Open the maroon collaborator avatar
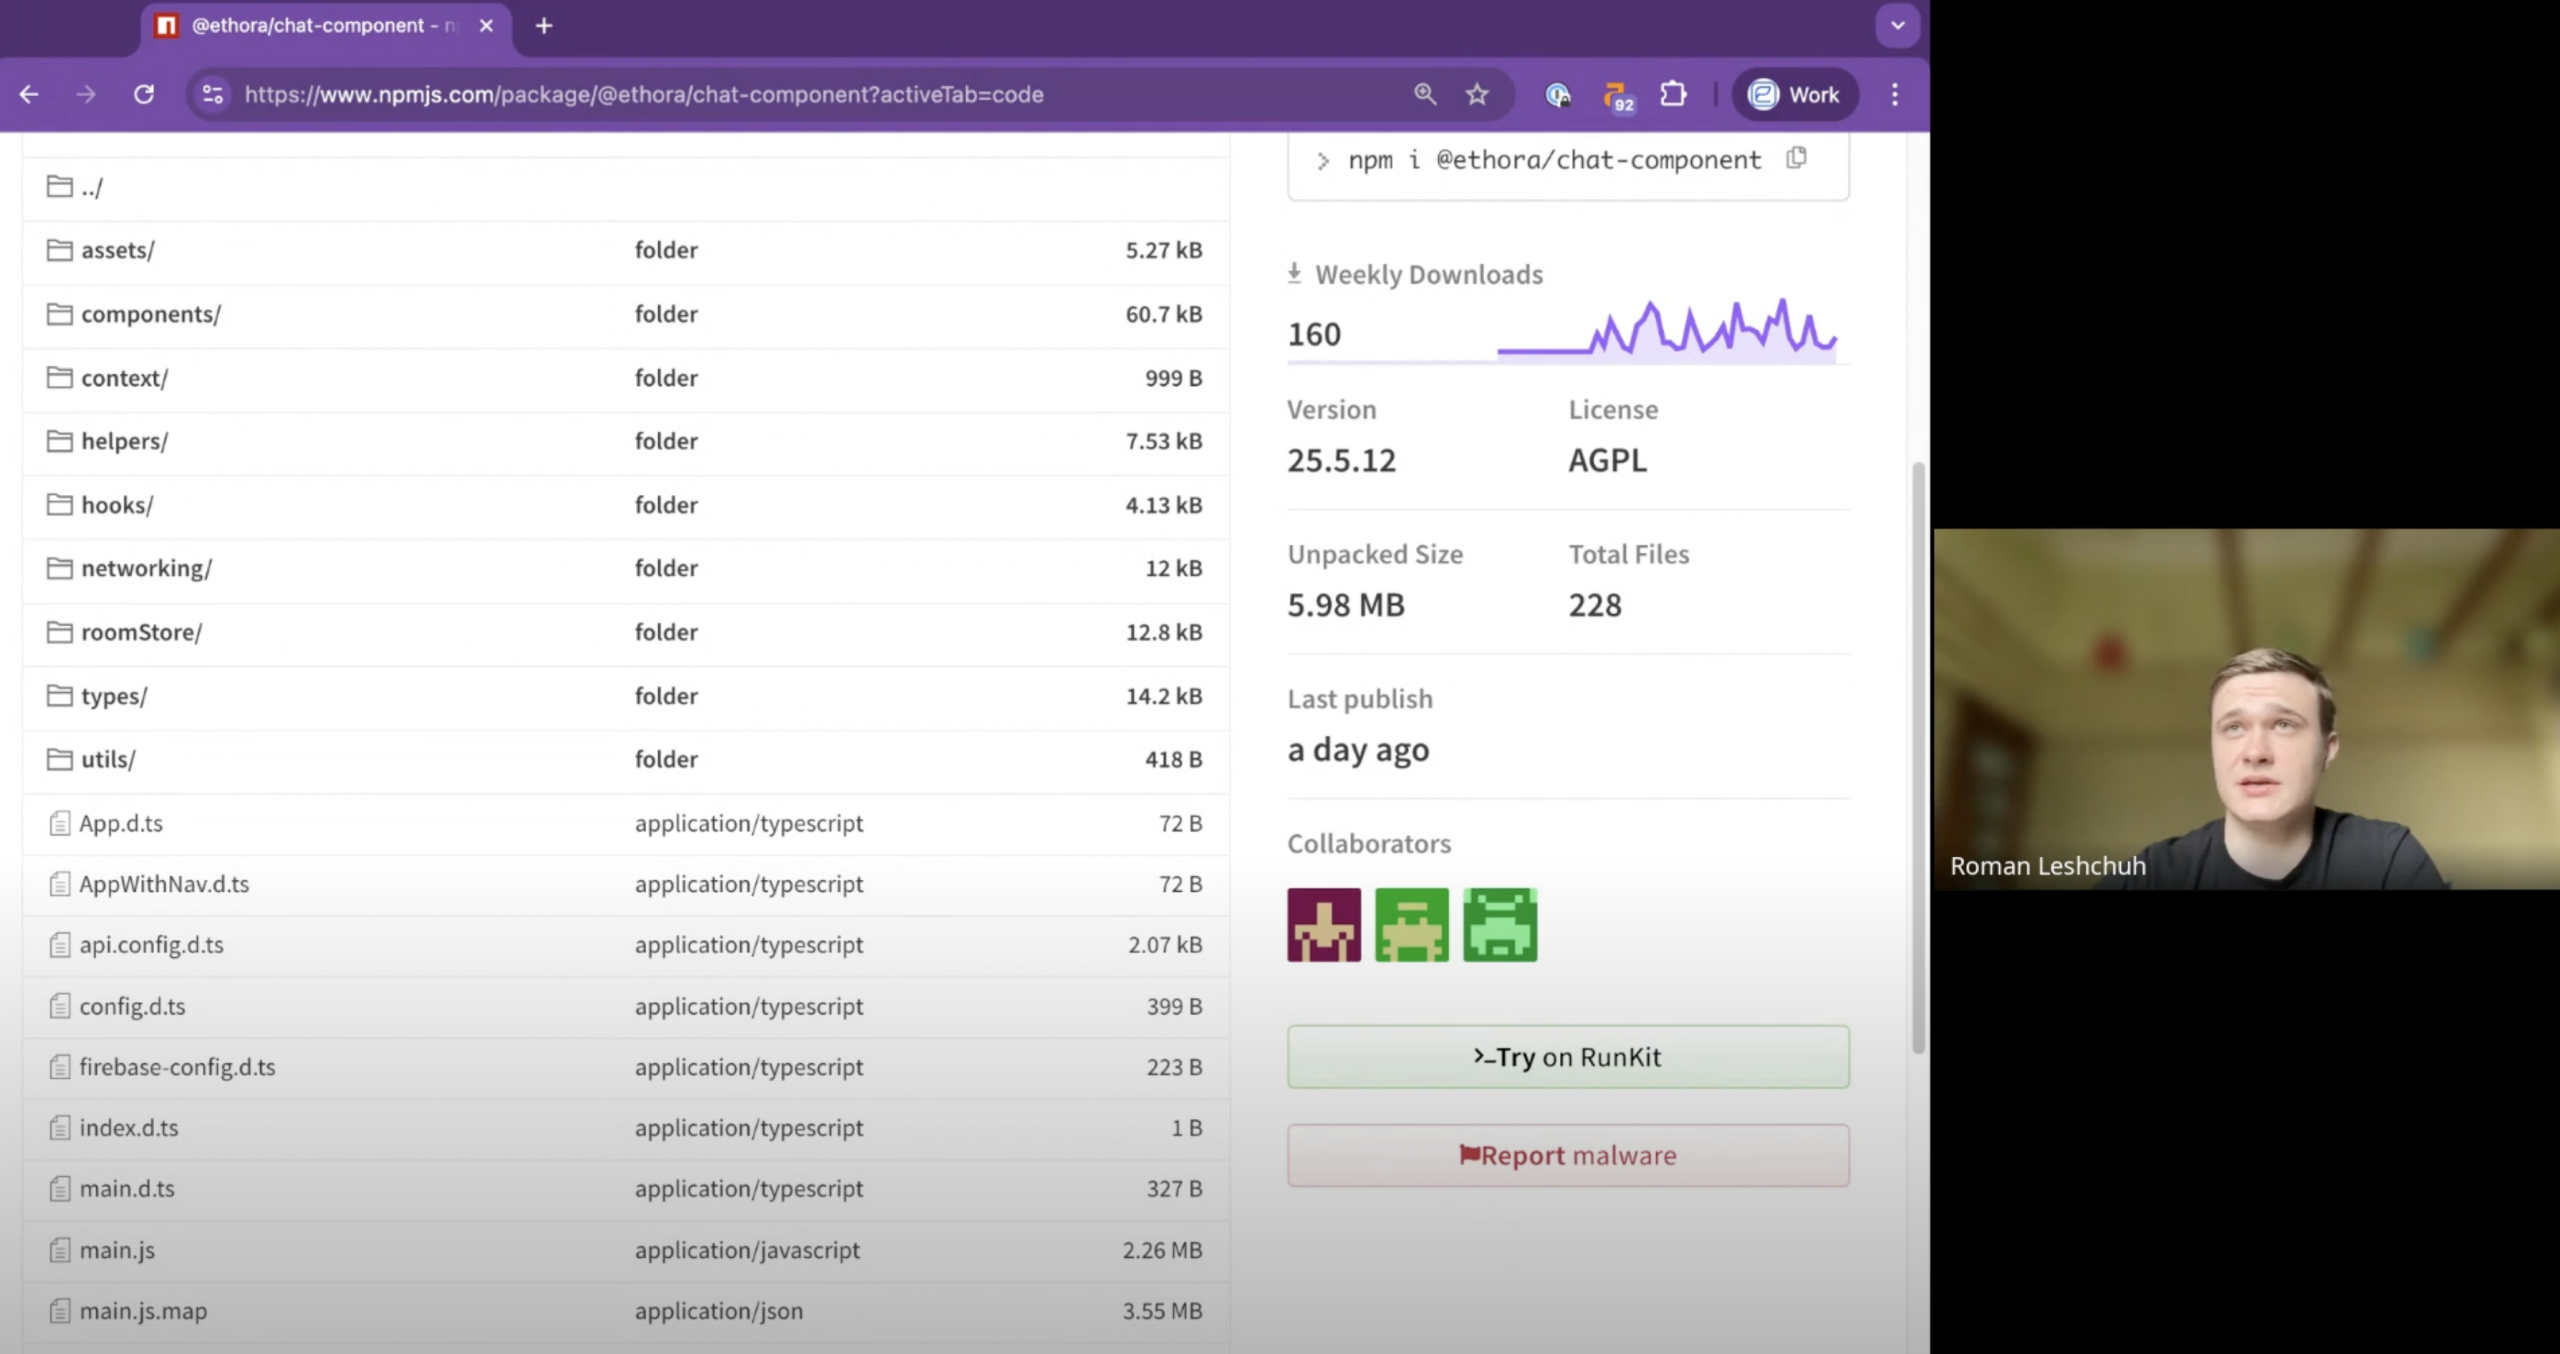The image size is (2560, 1354). 1323,925
